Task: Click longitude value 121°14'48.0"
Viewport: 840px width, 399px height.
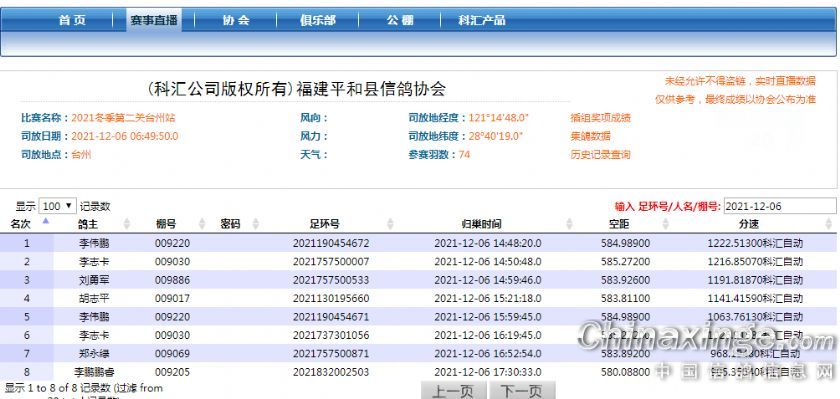Action: (499, 118)
